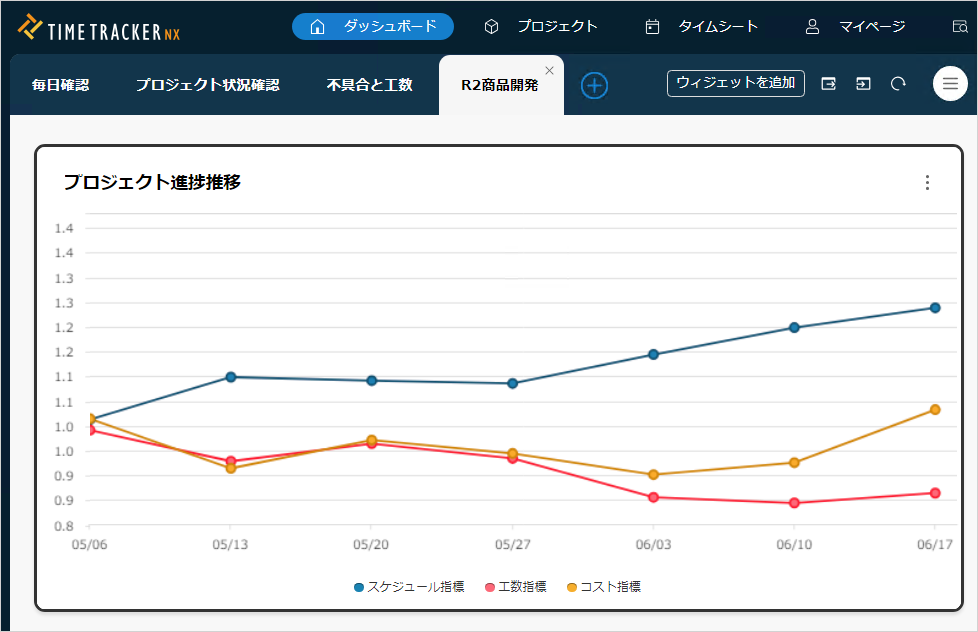Toggle コスト指標 series in legend
Screen dimensions: 978x632
(603, 587)
